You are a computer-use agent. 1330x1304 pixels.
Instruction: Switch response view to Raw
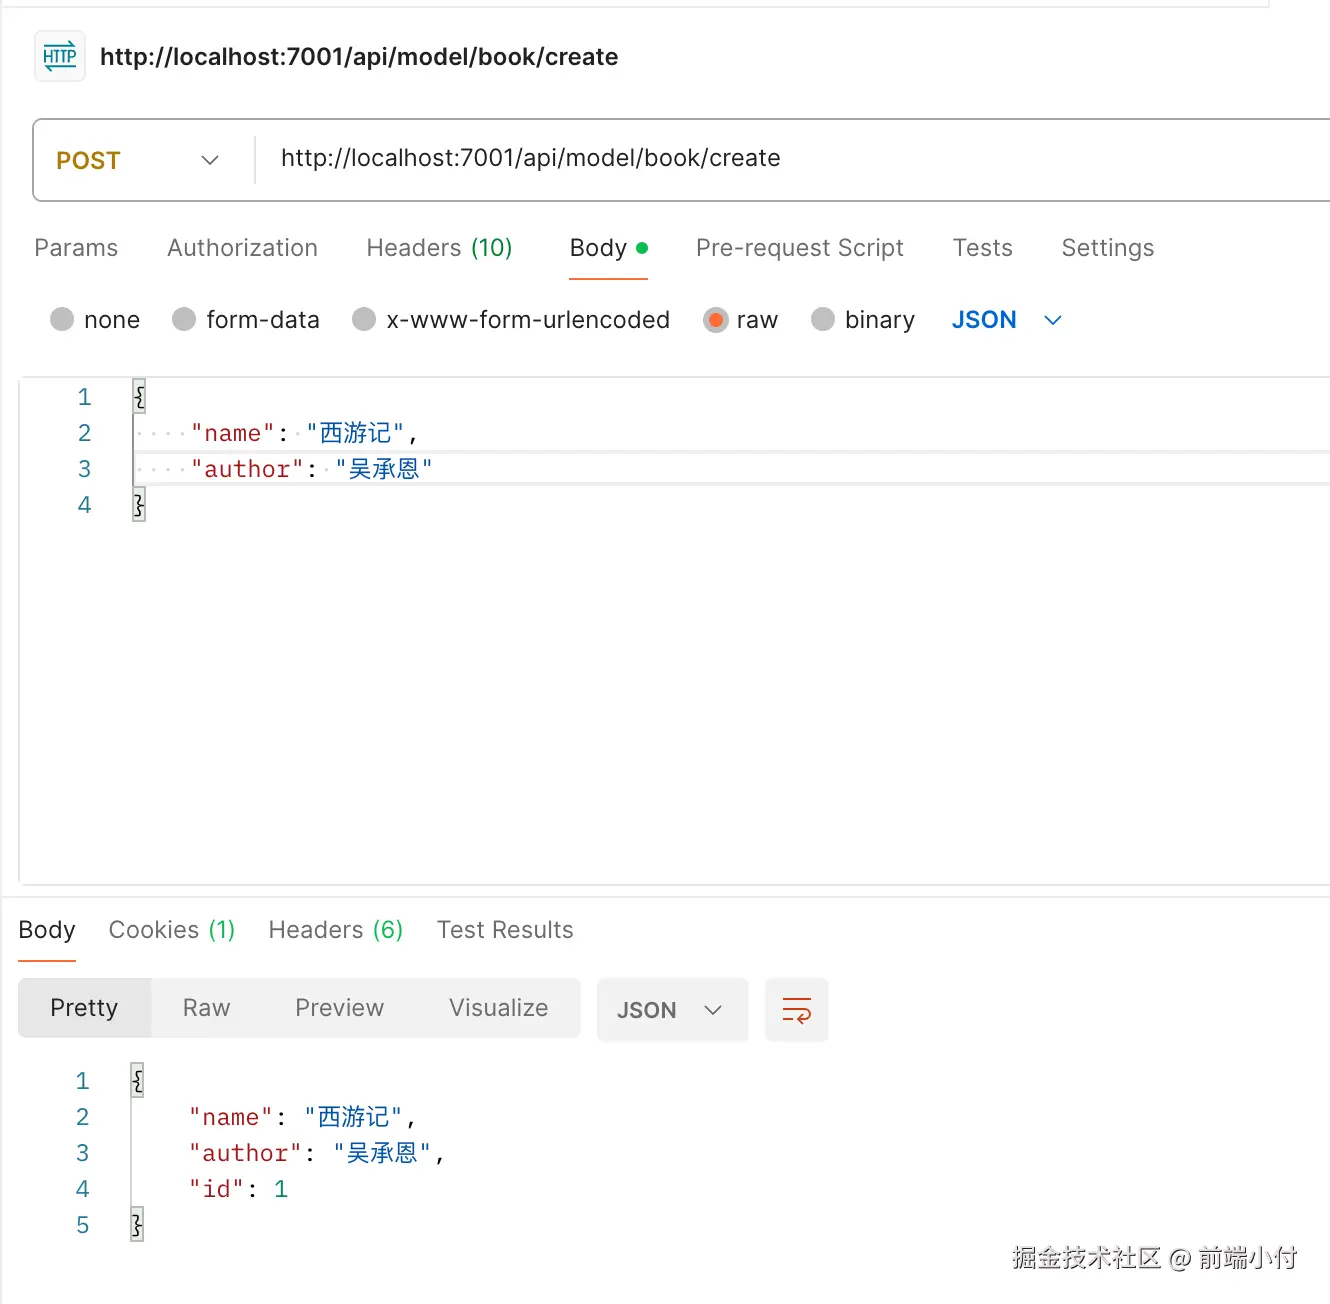click(206, 1008)
